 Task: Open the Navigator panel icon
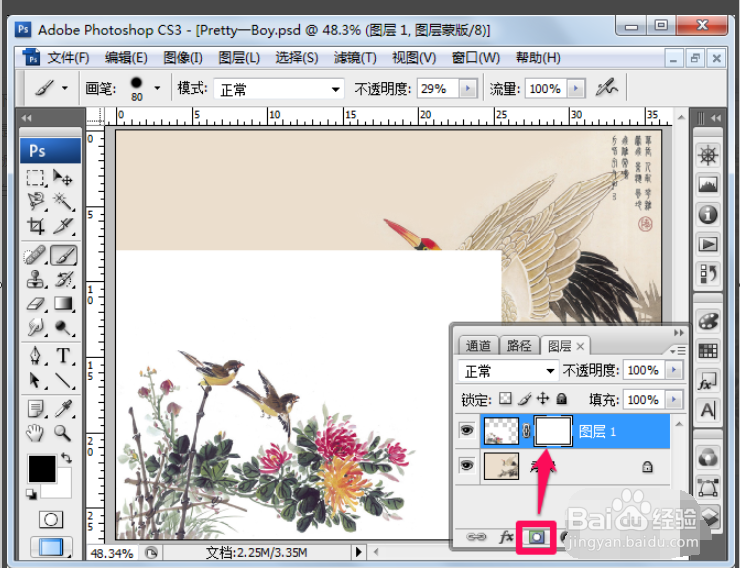click(x=708, y=155)
